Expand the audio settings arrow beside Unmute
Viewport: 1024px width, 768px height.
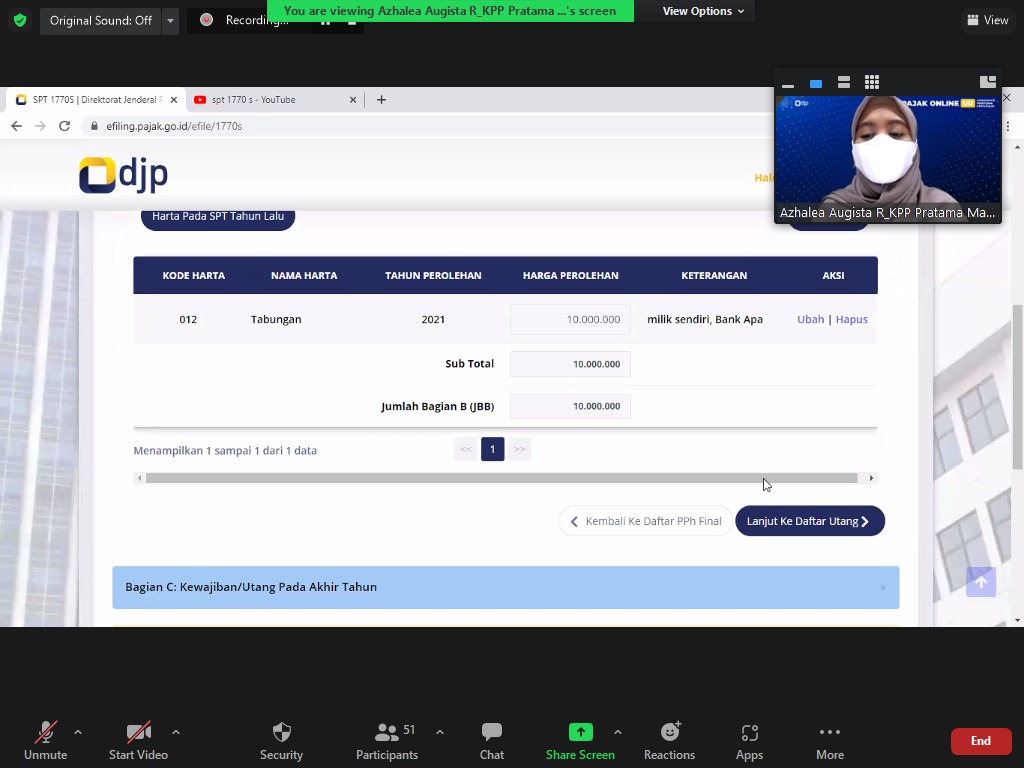point(78,732)
